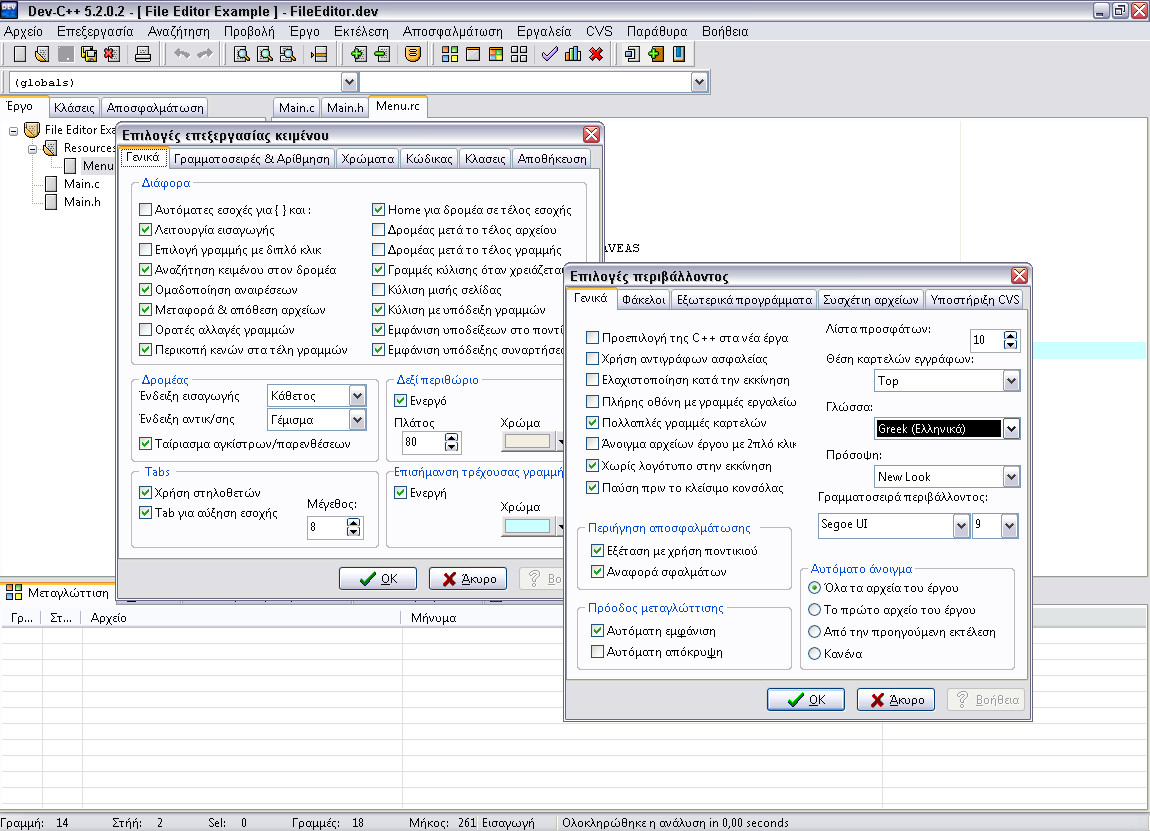
Task: Click the Print toolbar icon
Action: [x=143, y=54]
